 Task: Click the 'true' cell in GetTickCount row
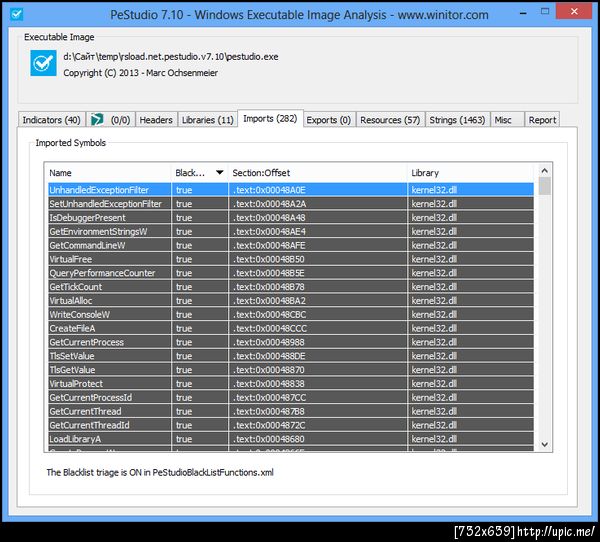tap(200, 287)
